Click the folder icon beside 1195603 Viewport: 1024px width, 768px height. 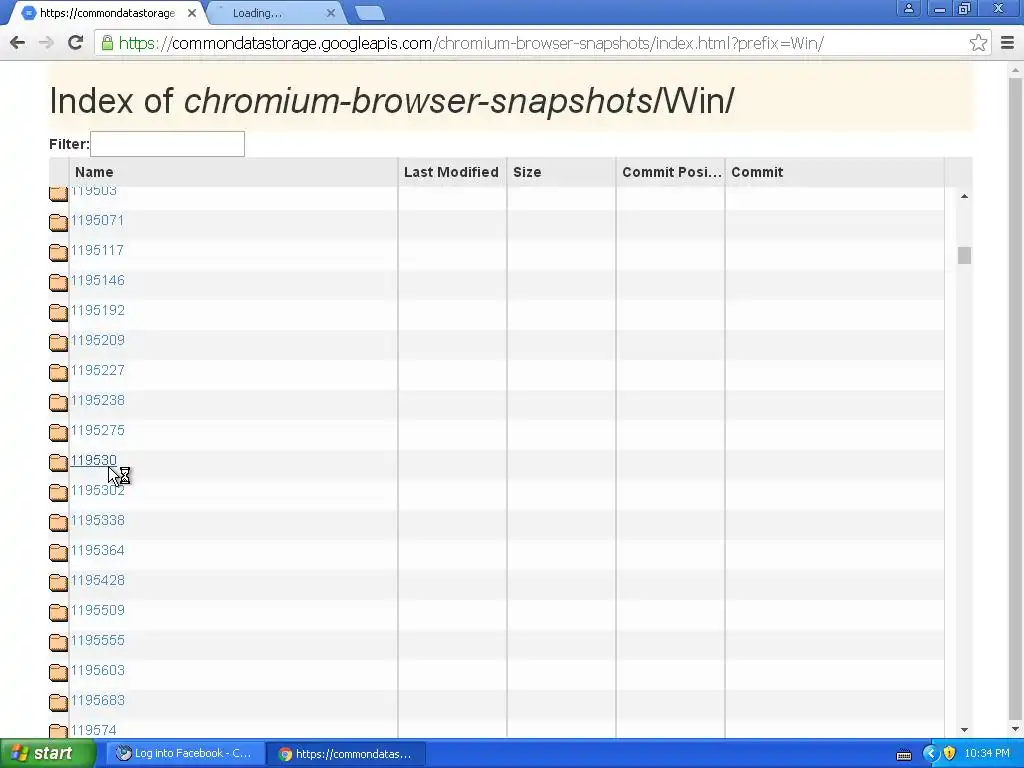click(x=58, y=673)
